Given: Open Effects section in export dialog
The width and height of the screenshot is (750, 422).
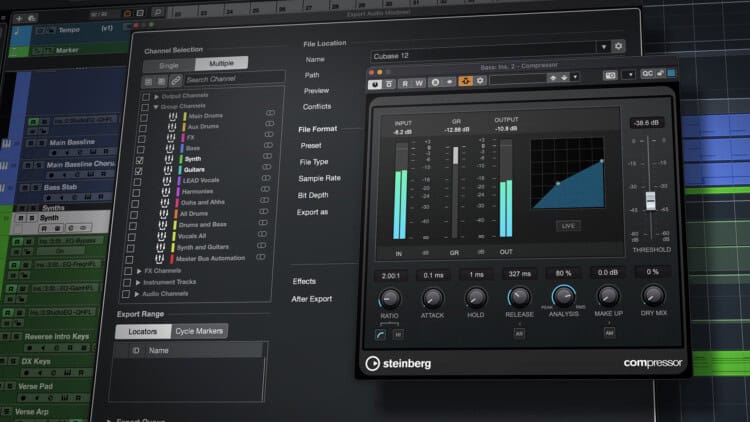Looking at the screenshot, I should [304, 281].
